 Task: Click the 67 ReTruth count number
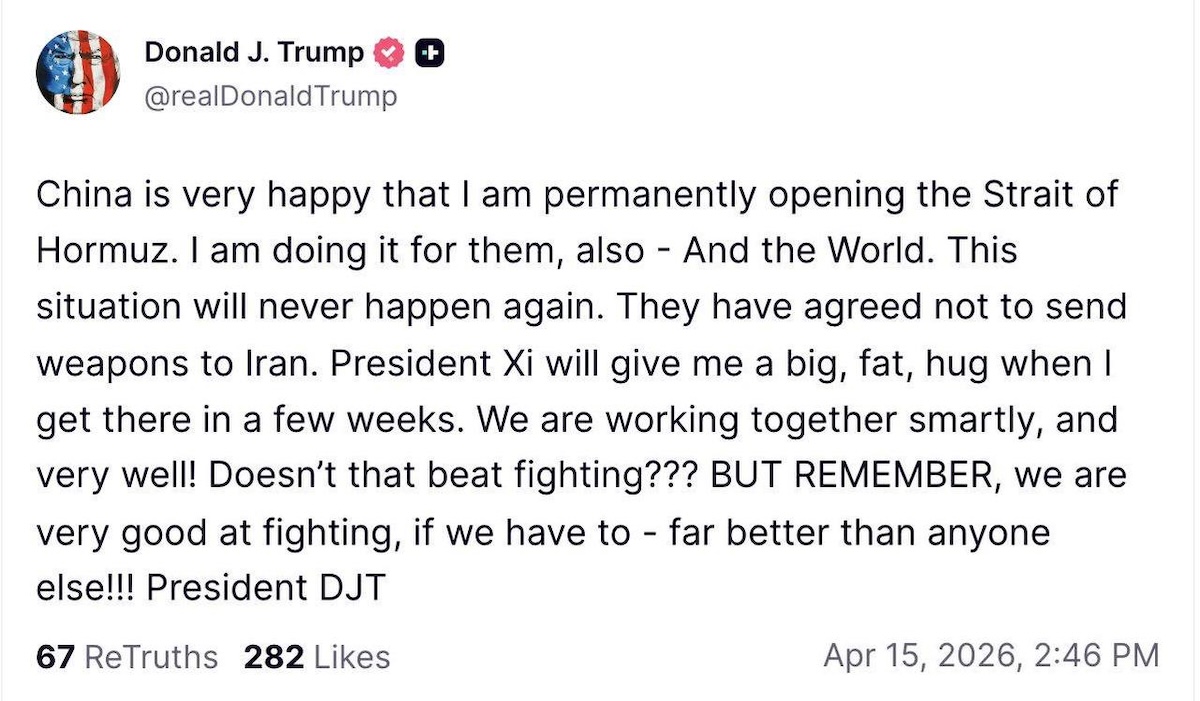click(x=56, y=657)
